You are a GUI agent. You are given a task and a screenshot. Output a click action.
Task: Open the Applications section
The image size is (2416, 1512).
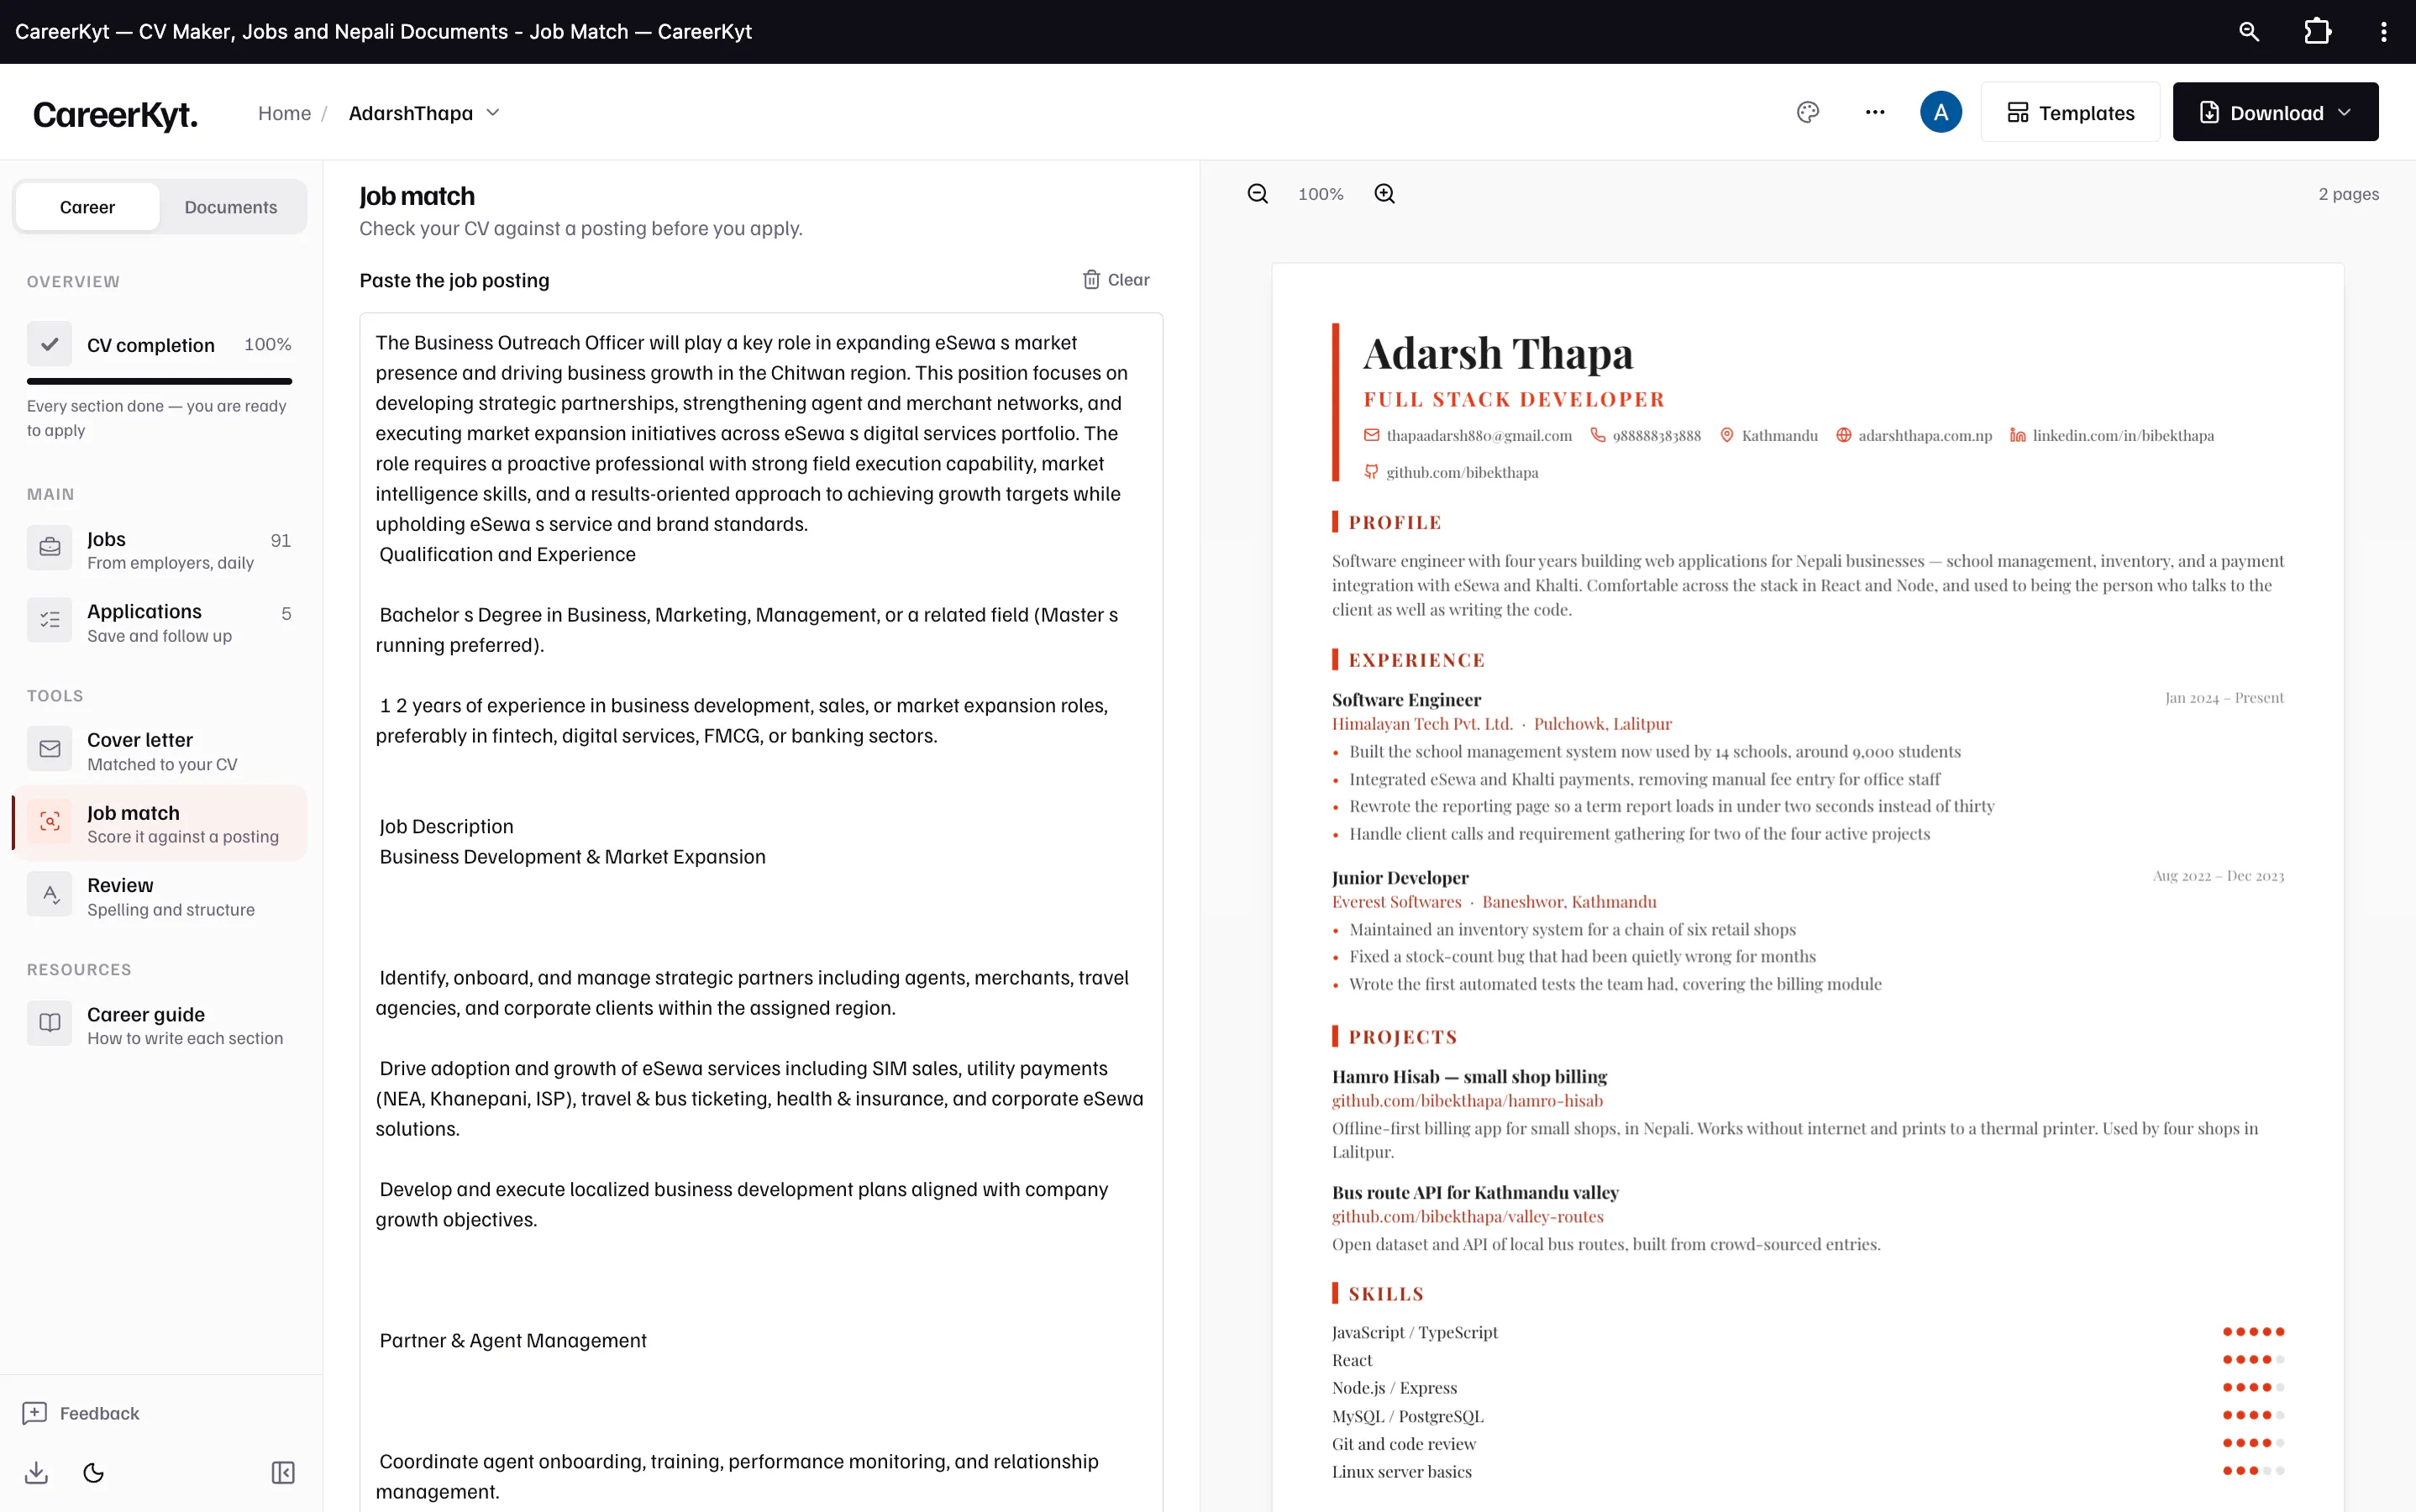(160, 622)
